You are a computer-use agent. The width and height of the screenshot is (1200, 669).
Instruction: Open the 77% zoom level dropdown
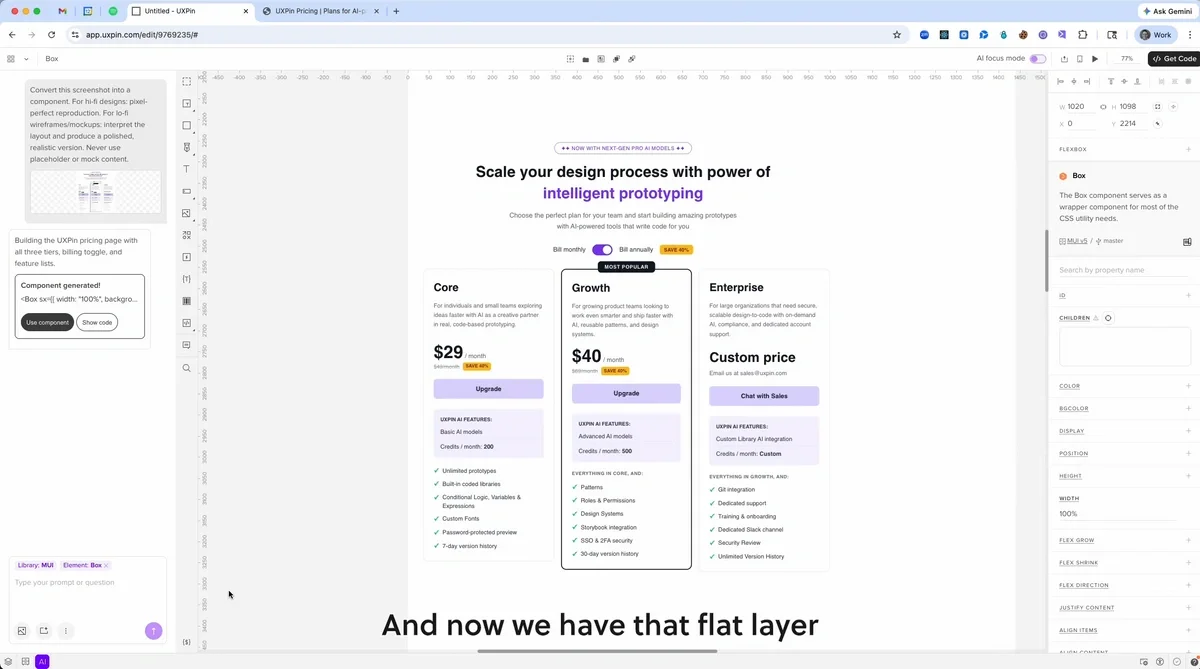point(1127,59)
